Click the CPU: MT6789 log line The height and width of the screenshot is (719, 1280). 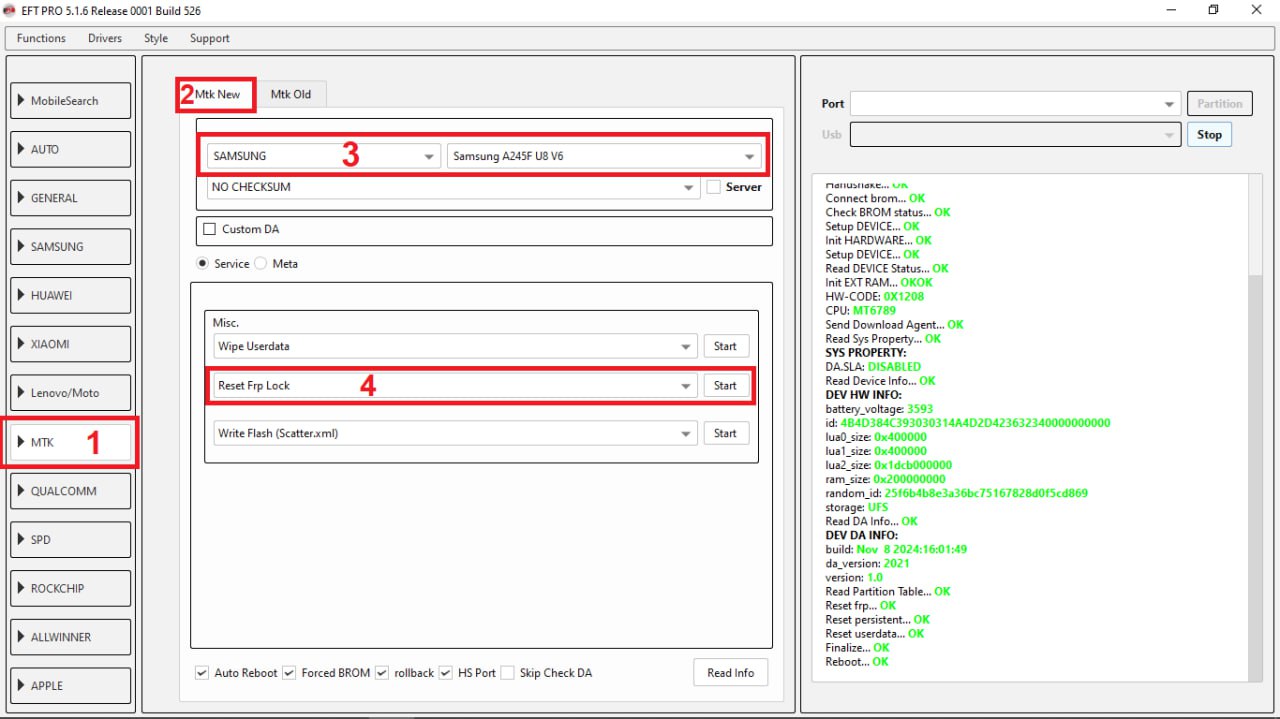coord(861,311)
